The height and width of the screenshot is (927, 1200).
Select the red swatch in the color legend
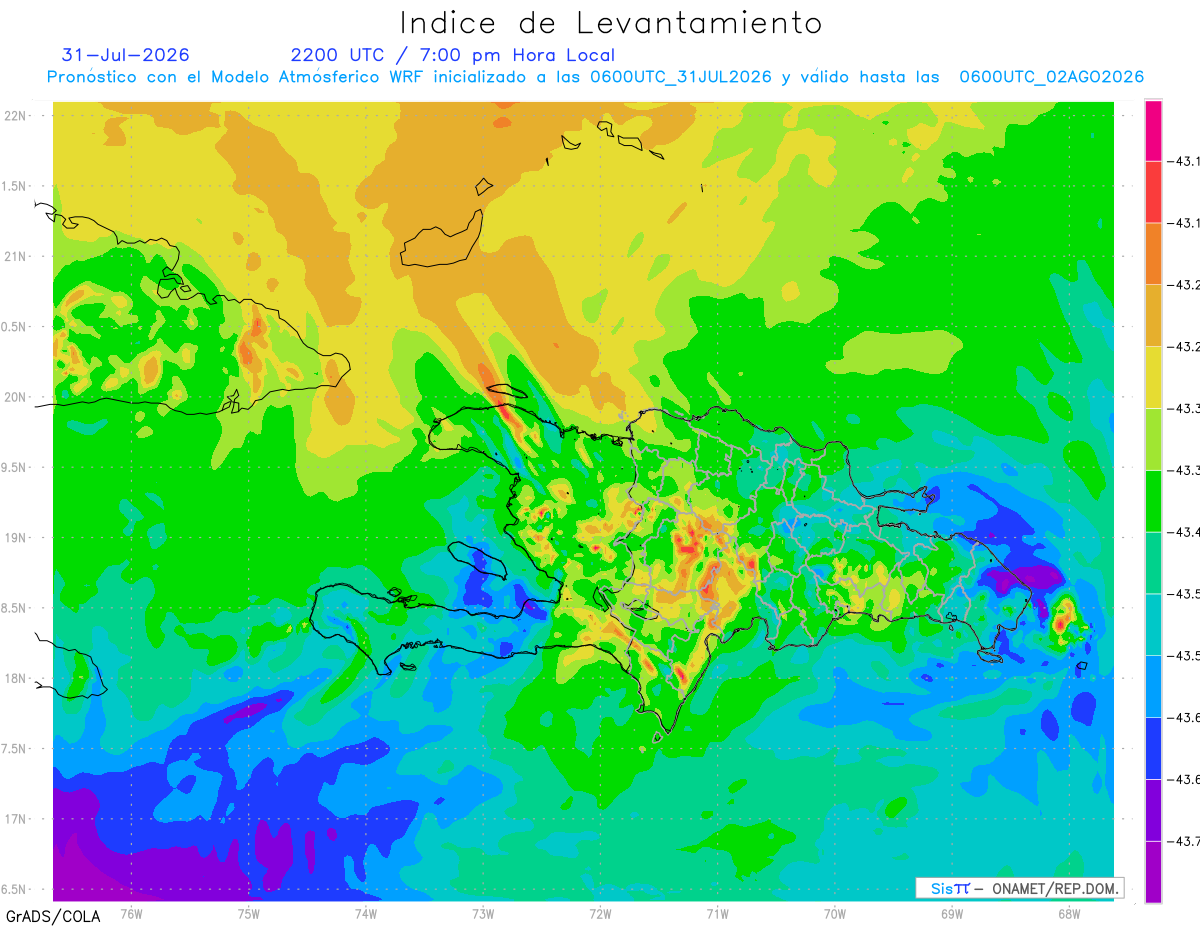pyautogui.click(x=1153, y=192)
